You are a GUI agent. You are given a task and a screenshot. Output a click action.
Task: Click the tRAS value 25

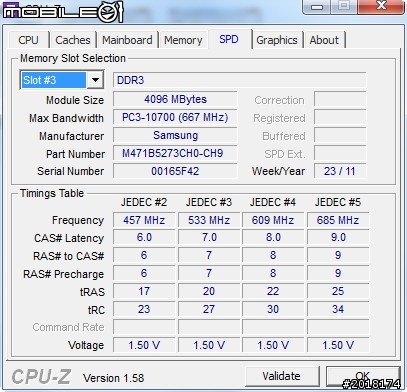338,291
